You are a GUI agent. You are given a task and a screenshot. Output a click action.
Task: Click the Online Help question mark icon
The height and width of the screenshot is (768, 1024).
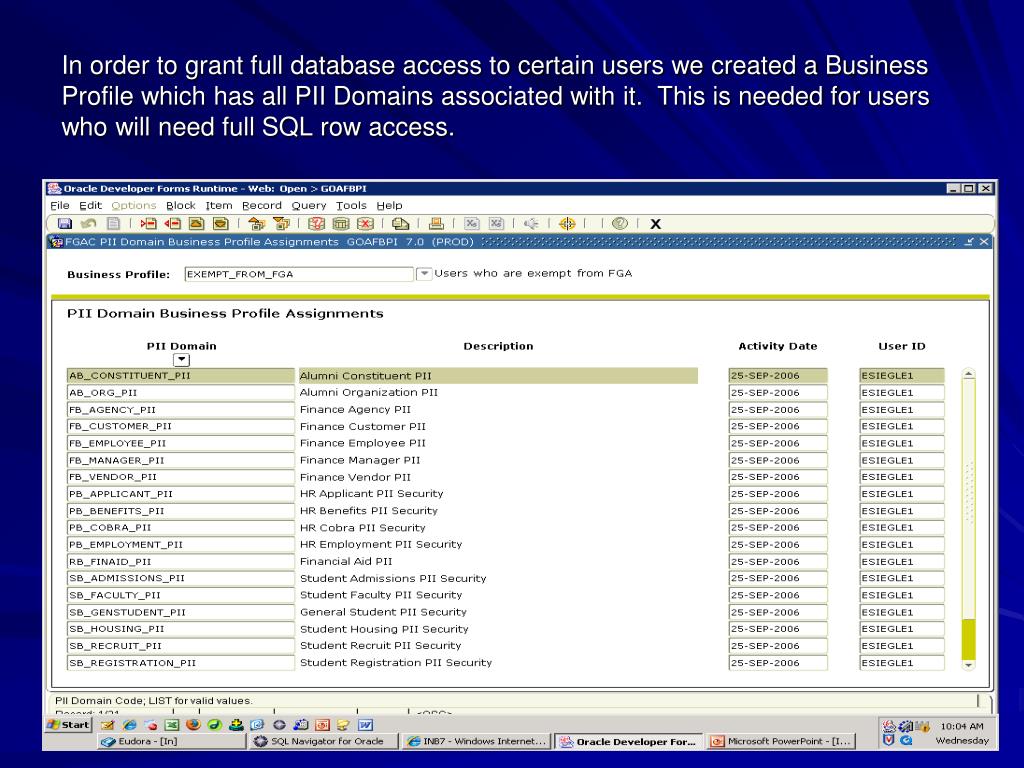(x=620, y=223)
